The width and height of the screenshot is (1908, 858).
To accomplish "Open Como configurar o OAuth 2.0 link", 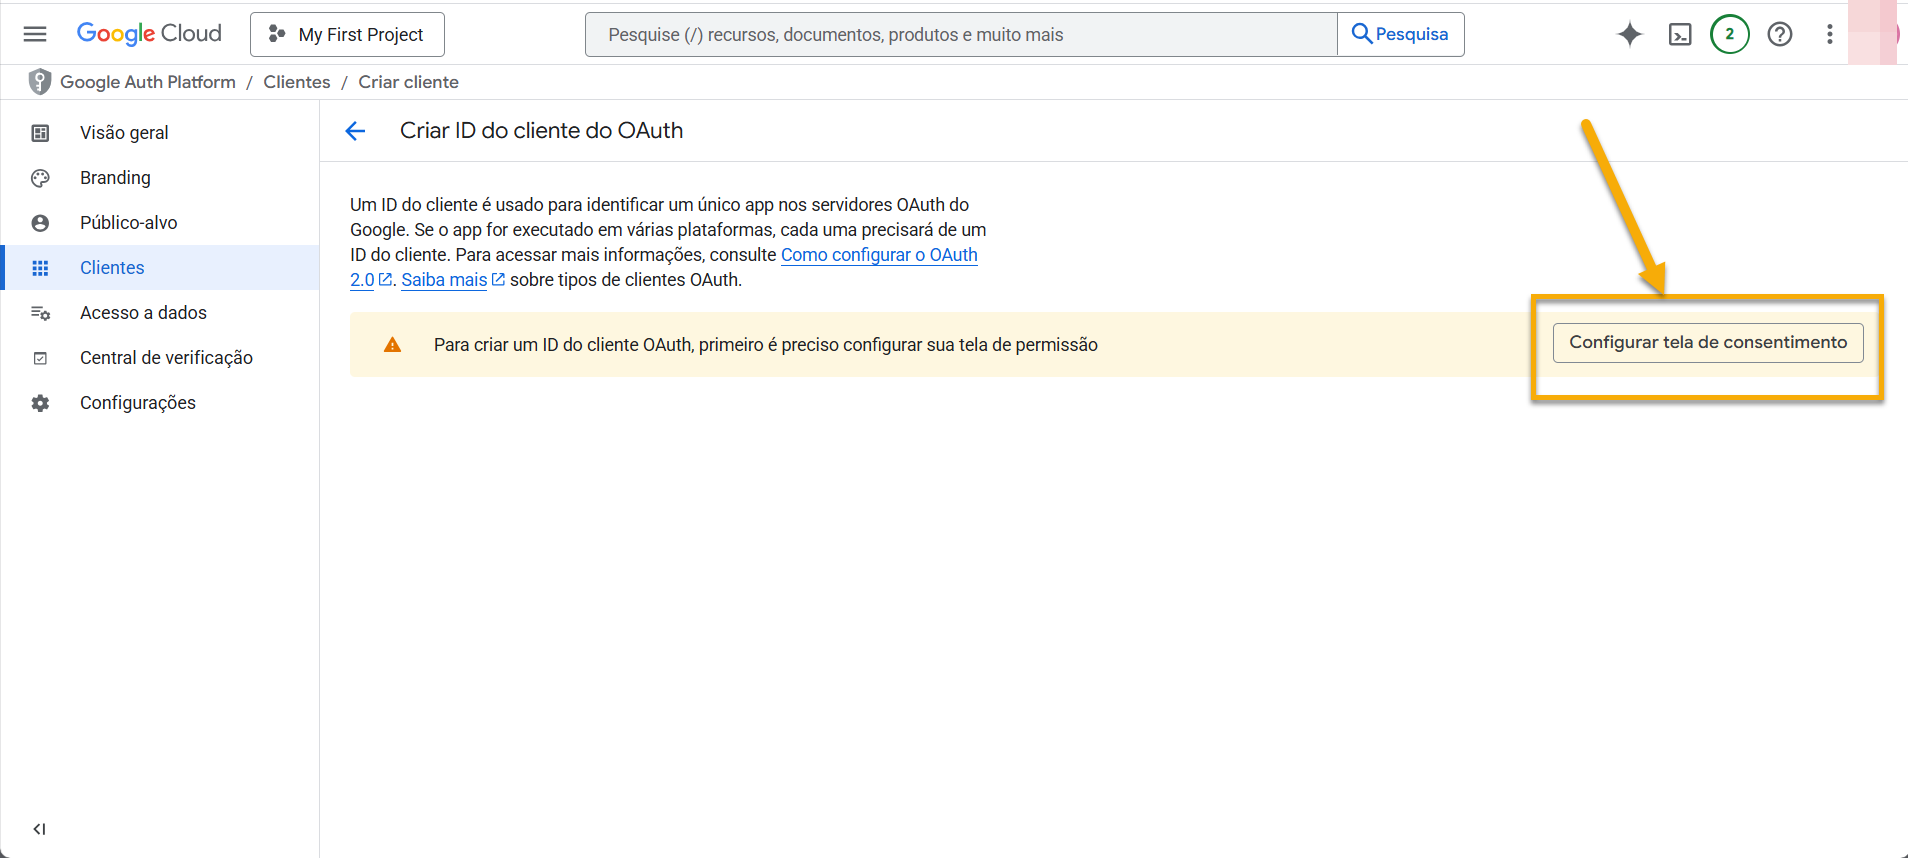I will pyautogui.click(x=879, y=255).
